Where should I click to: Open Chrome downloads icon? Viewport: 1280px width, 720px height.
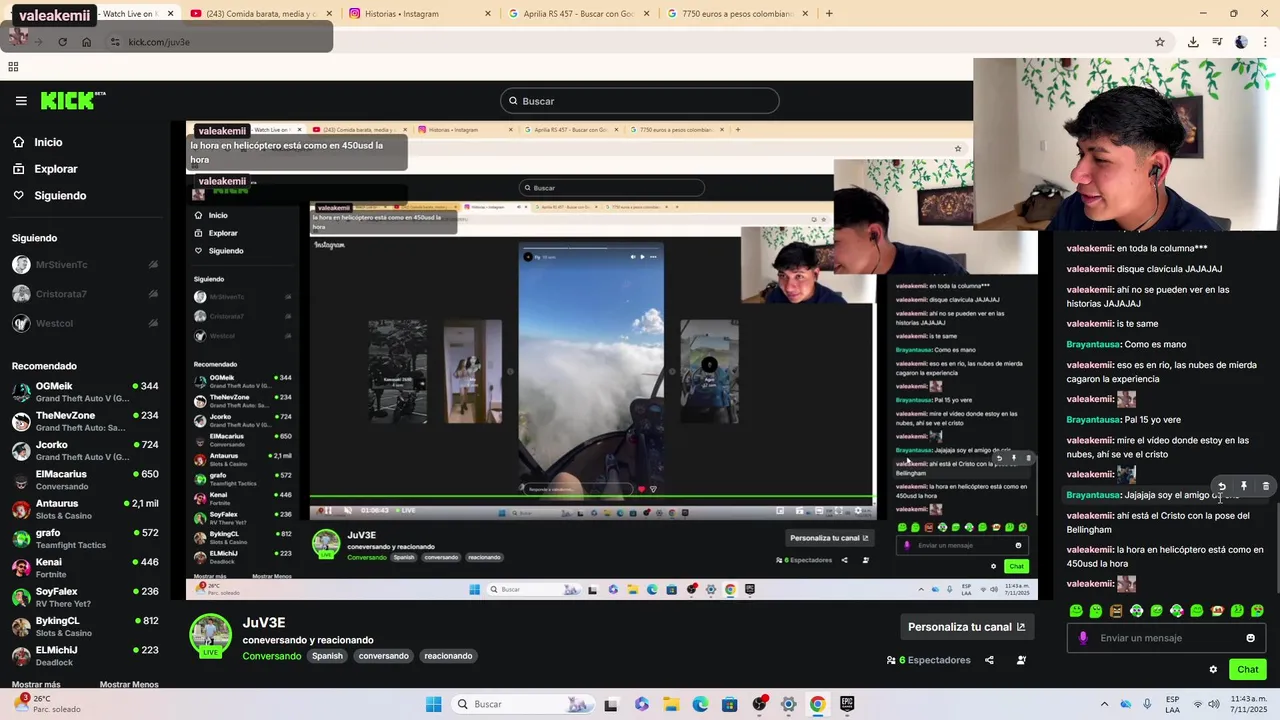(x=1193, y=42)
